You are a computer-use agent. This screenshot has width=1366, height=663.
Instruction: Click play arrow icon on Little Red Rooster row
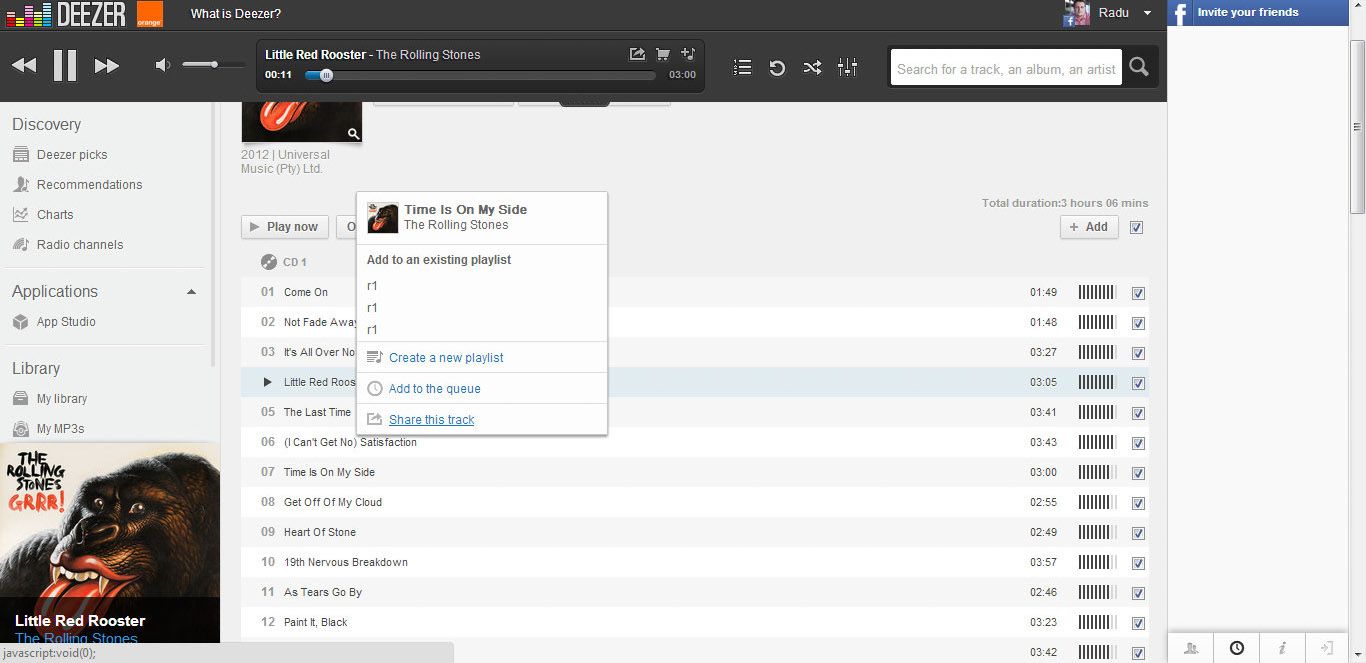pos(267,382)
